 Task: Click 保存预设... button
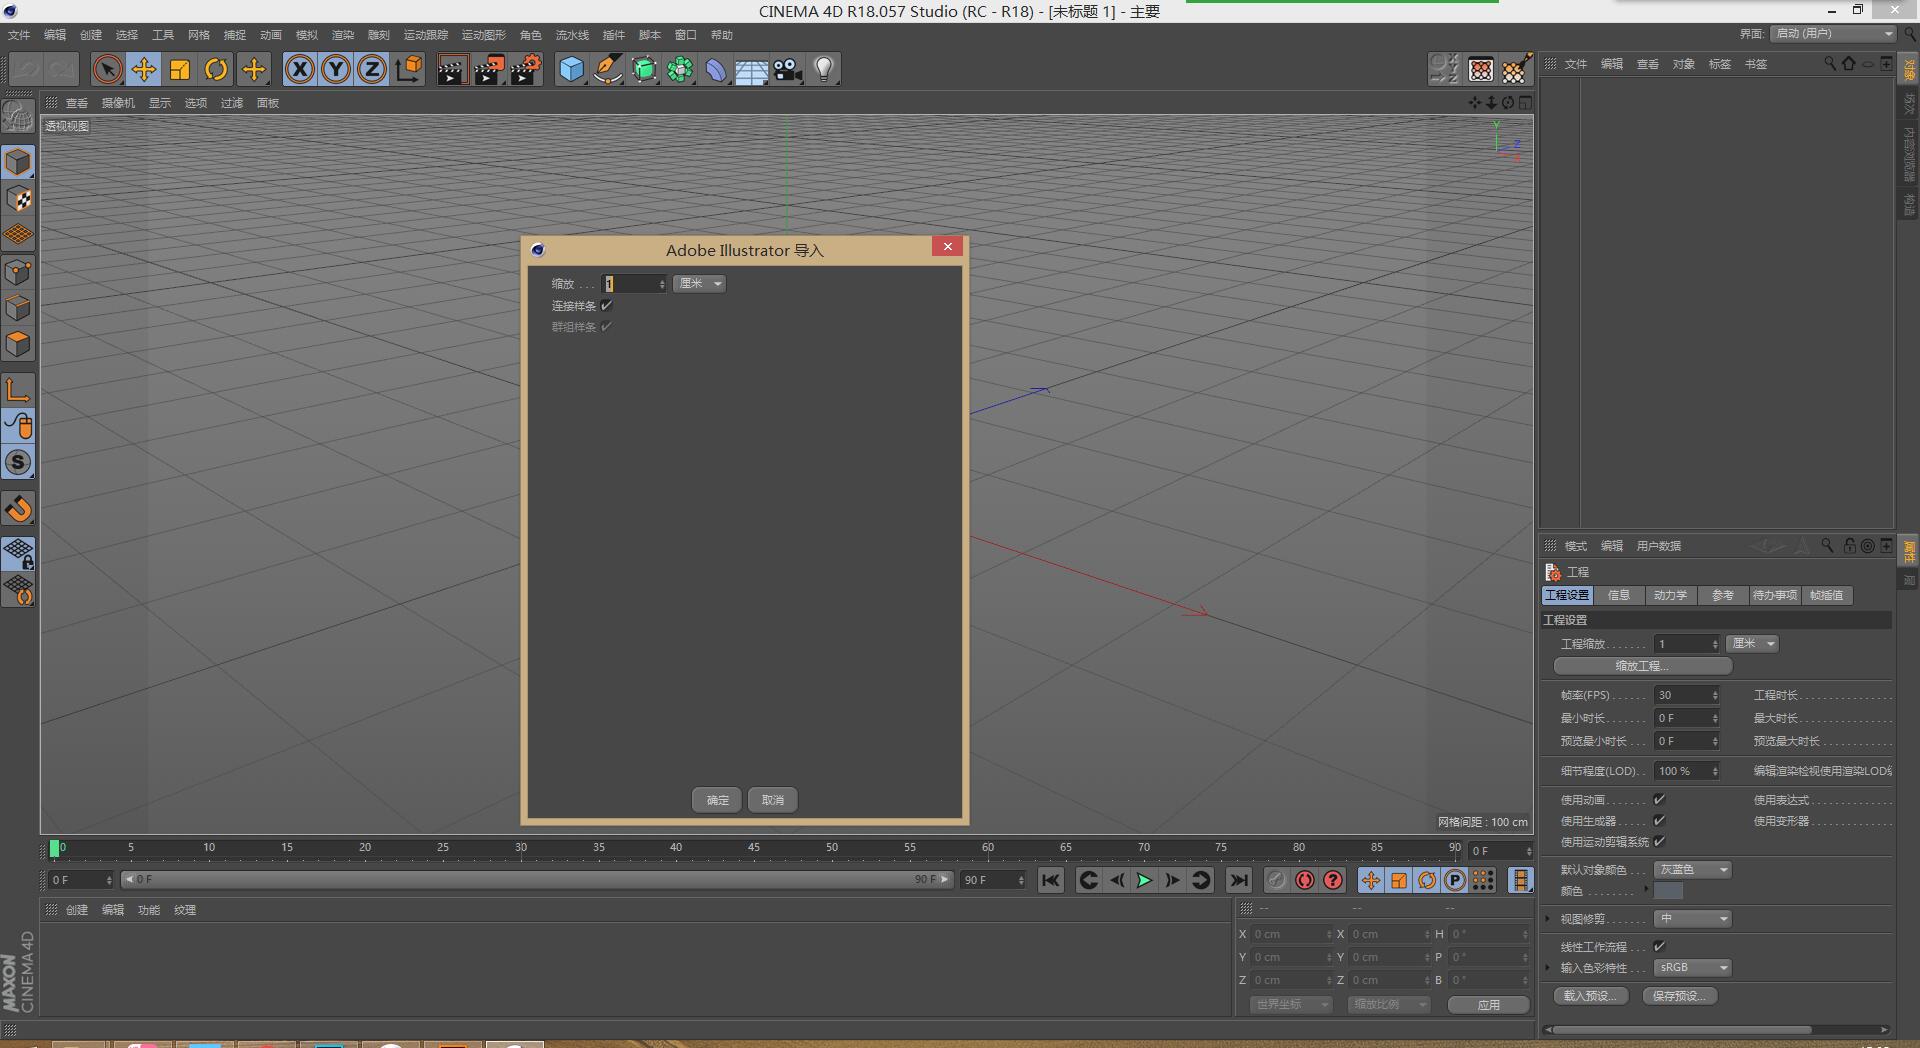pyautogui.click(x=1679, y=996)
